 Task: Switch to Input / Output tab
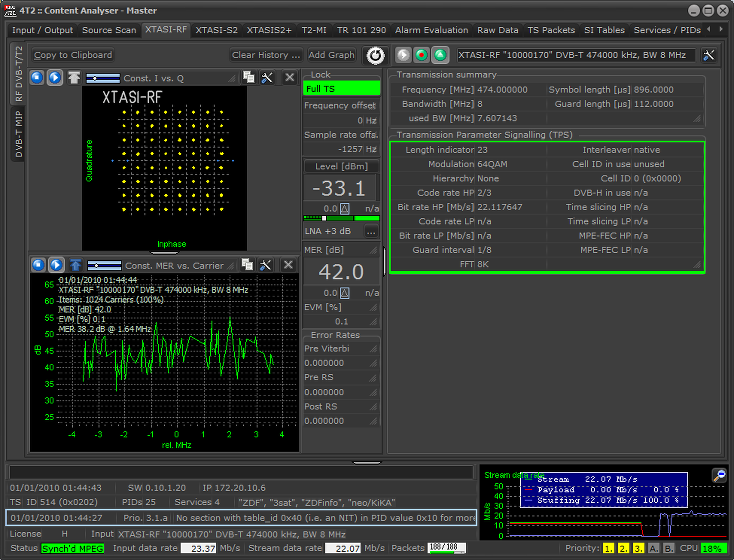point(43,30)
